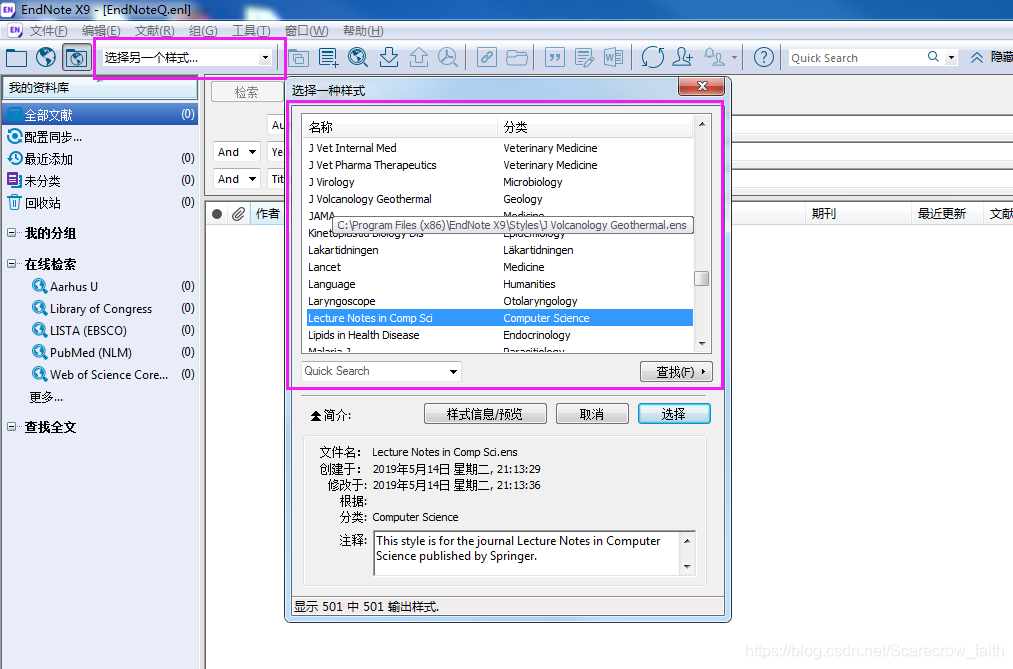Image resolution: width=1013 pixels, height=669 pixels.
Task: Click the New Reference icon
Action: [328, 57]
